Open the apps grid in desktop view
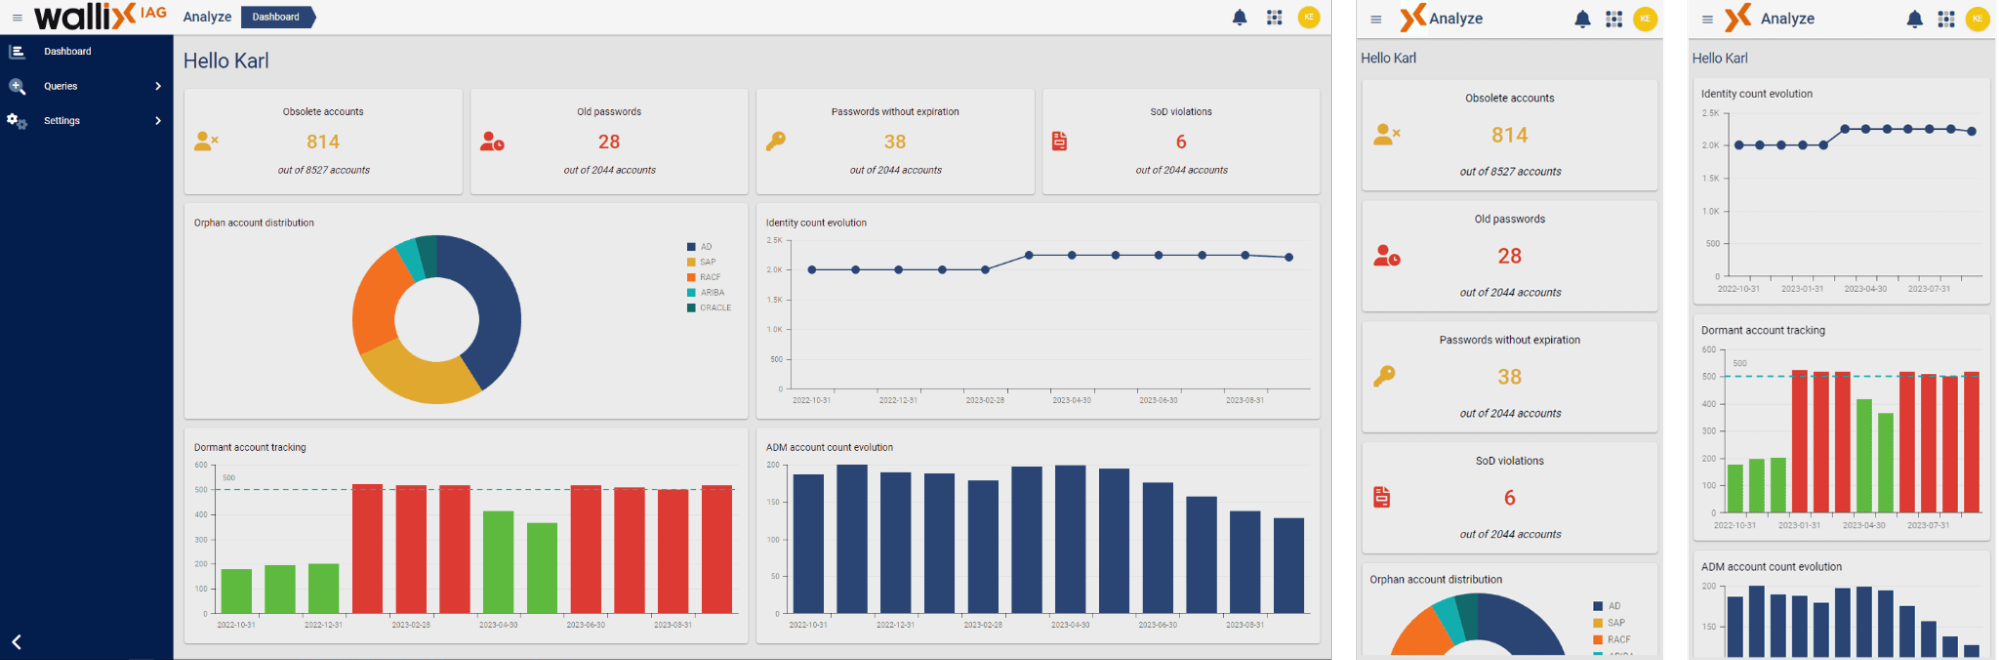The height and width of the screenshot is (660, 1999). tap(1274, 17)
